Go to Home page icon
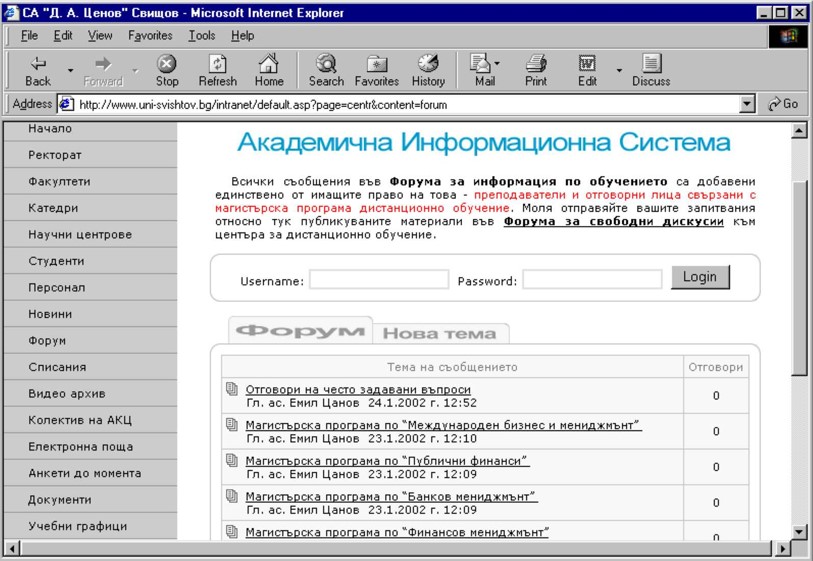This screenshot has width=813, height=561. click(269, 71)
